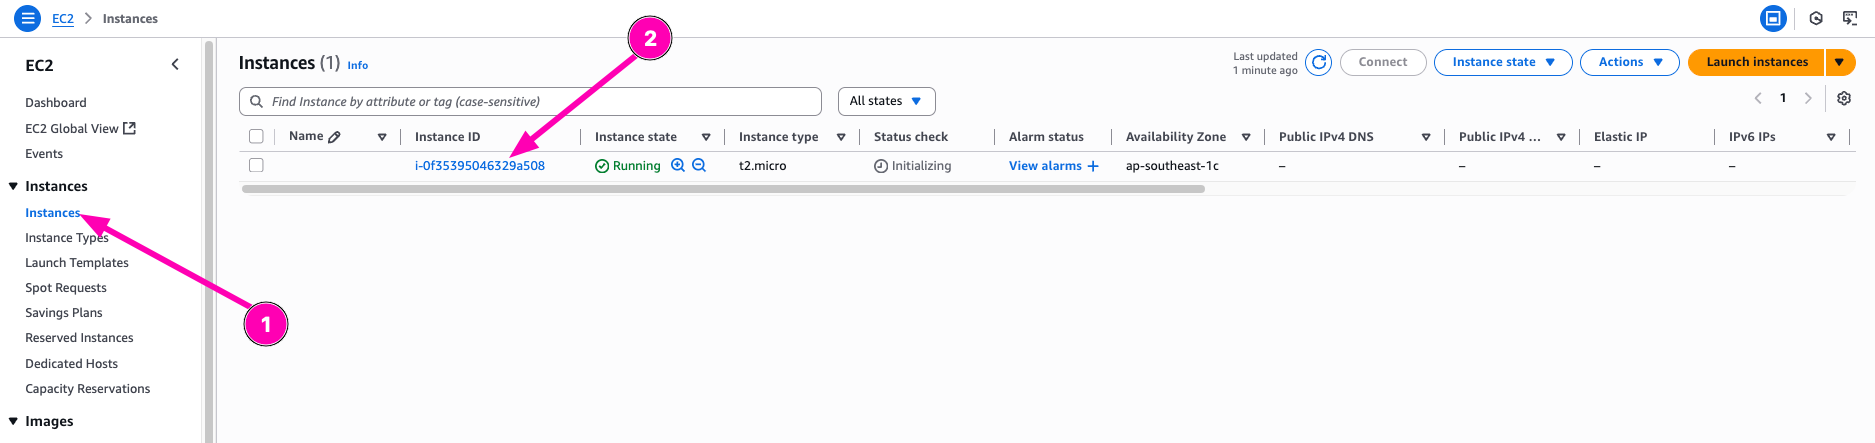Expand the Instance state dropdown button
1875x443 pixels.
1502,62
